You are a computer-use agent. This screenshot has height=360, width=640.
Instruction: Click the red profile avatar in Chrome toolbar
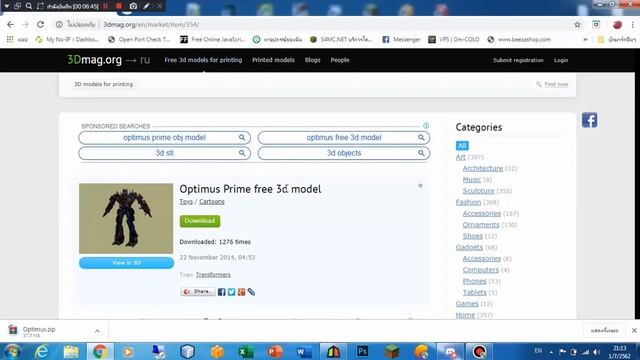coord(617,25)
